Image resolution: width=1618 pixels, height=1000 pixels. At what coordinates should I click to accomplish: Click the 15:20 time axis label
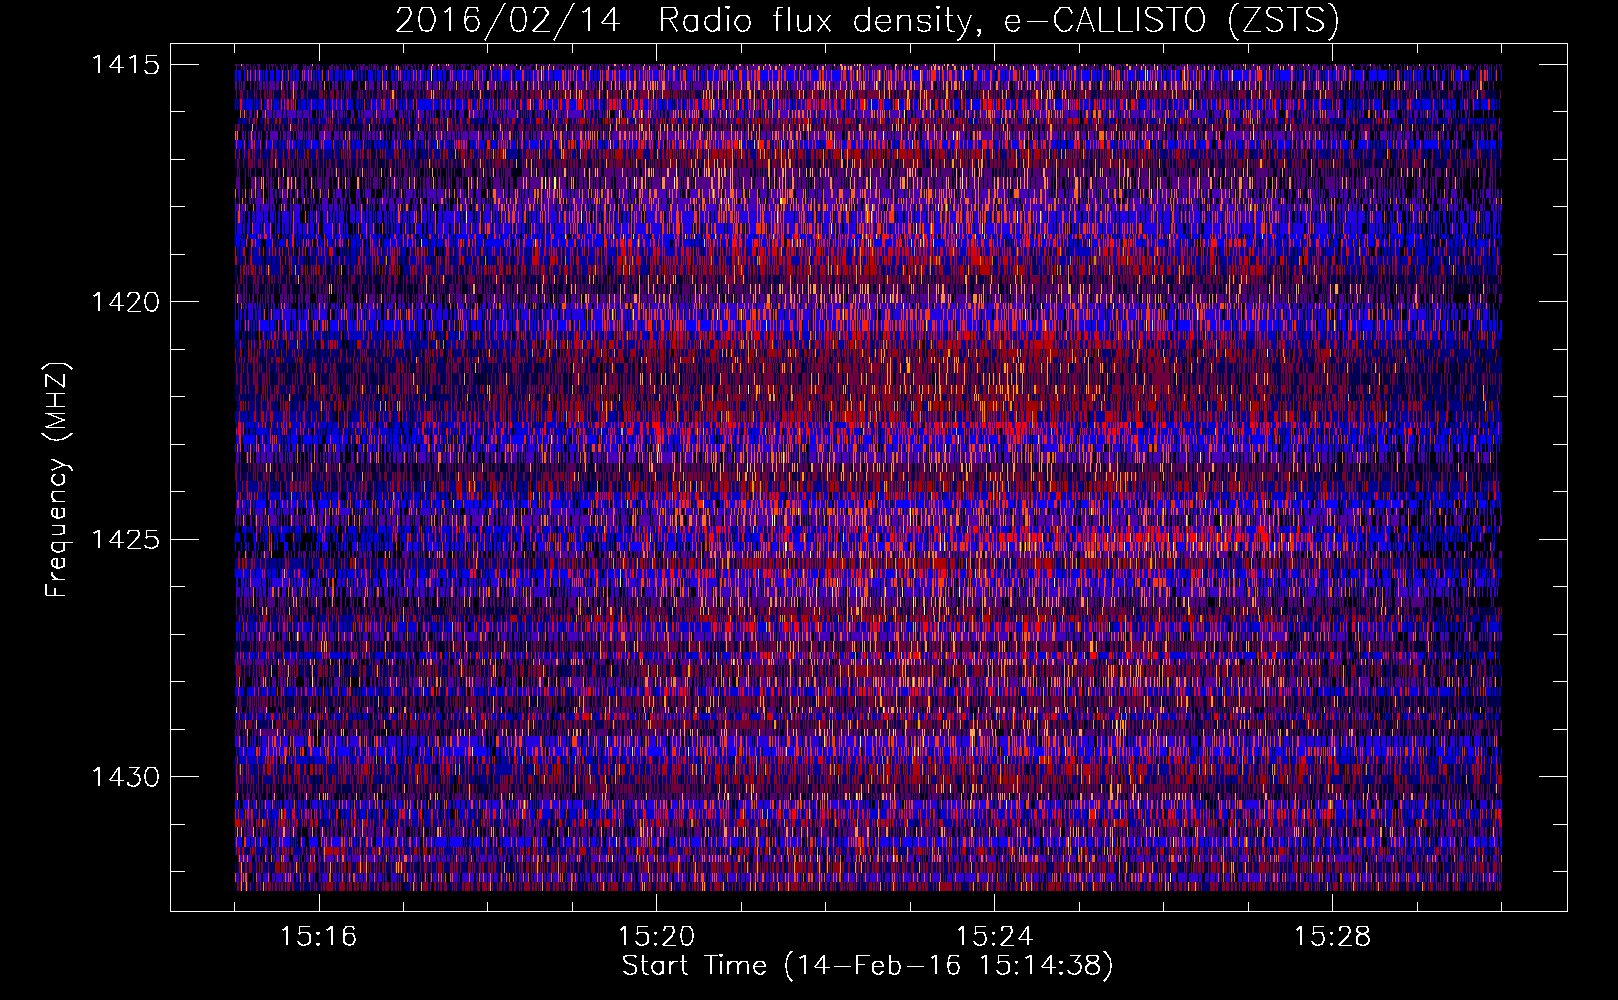coord(656,937)
